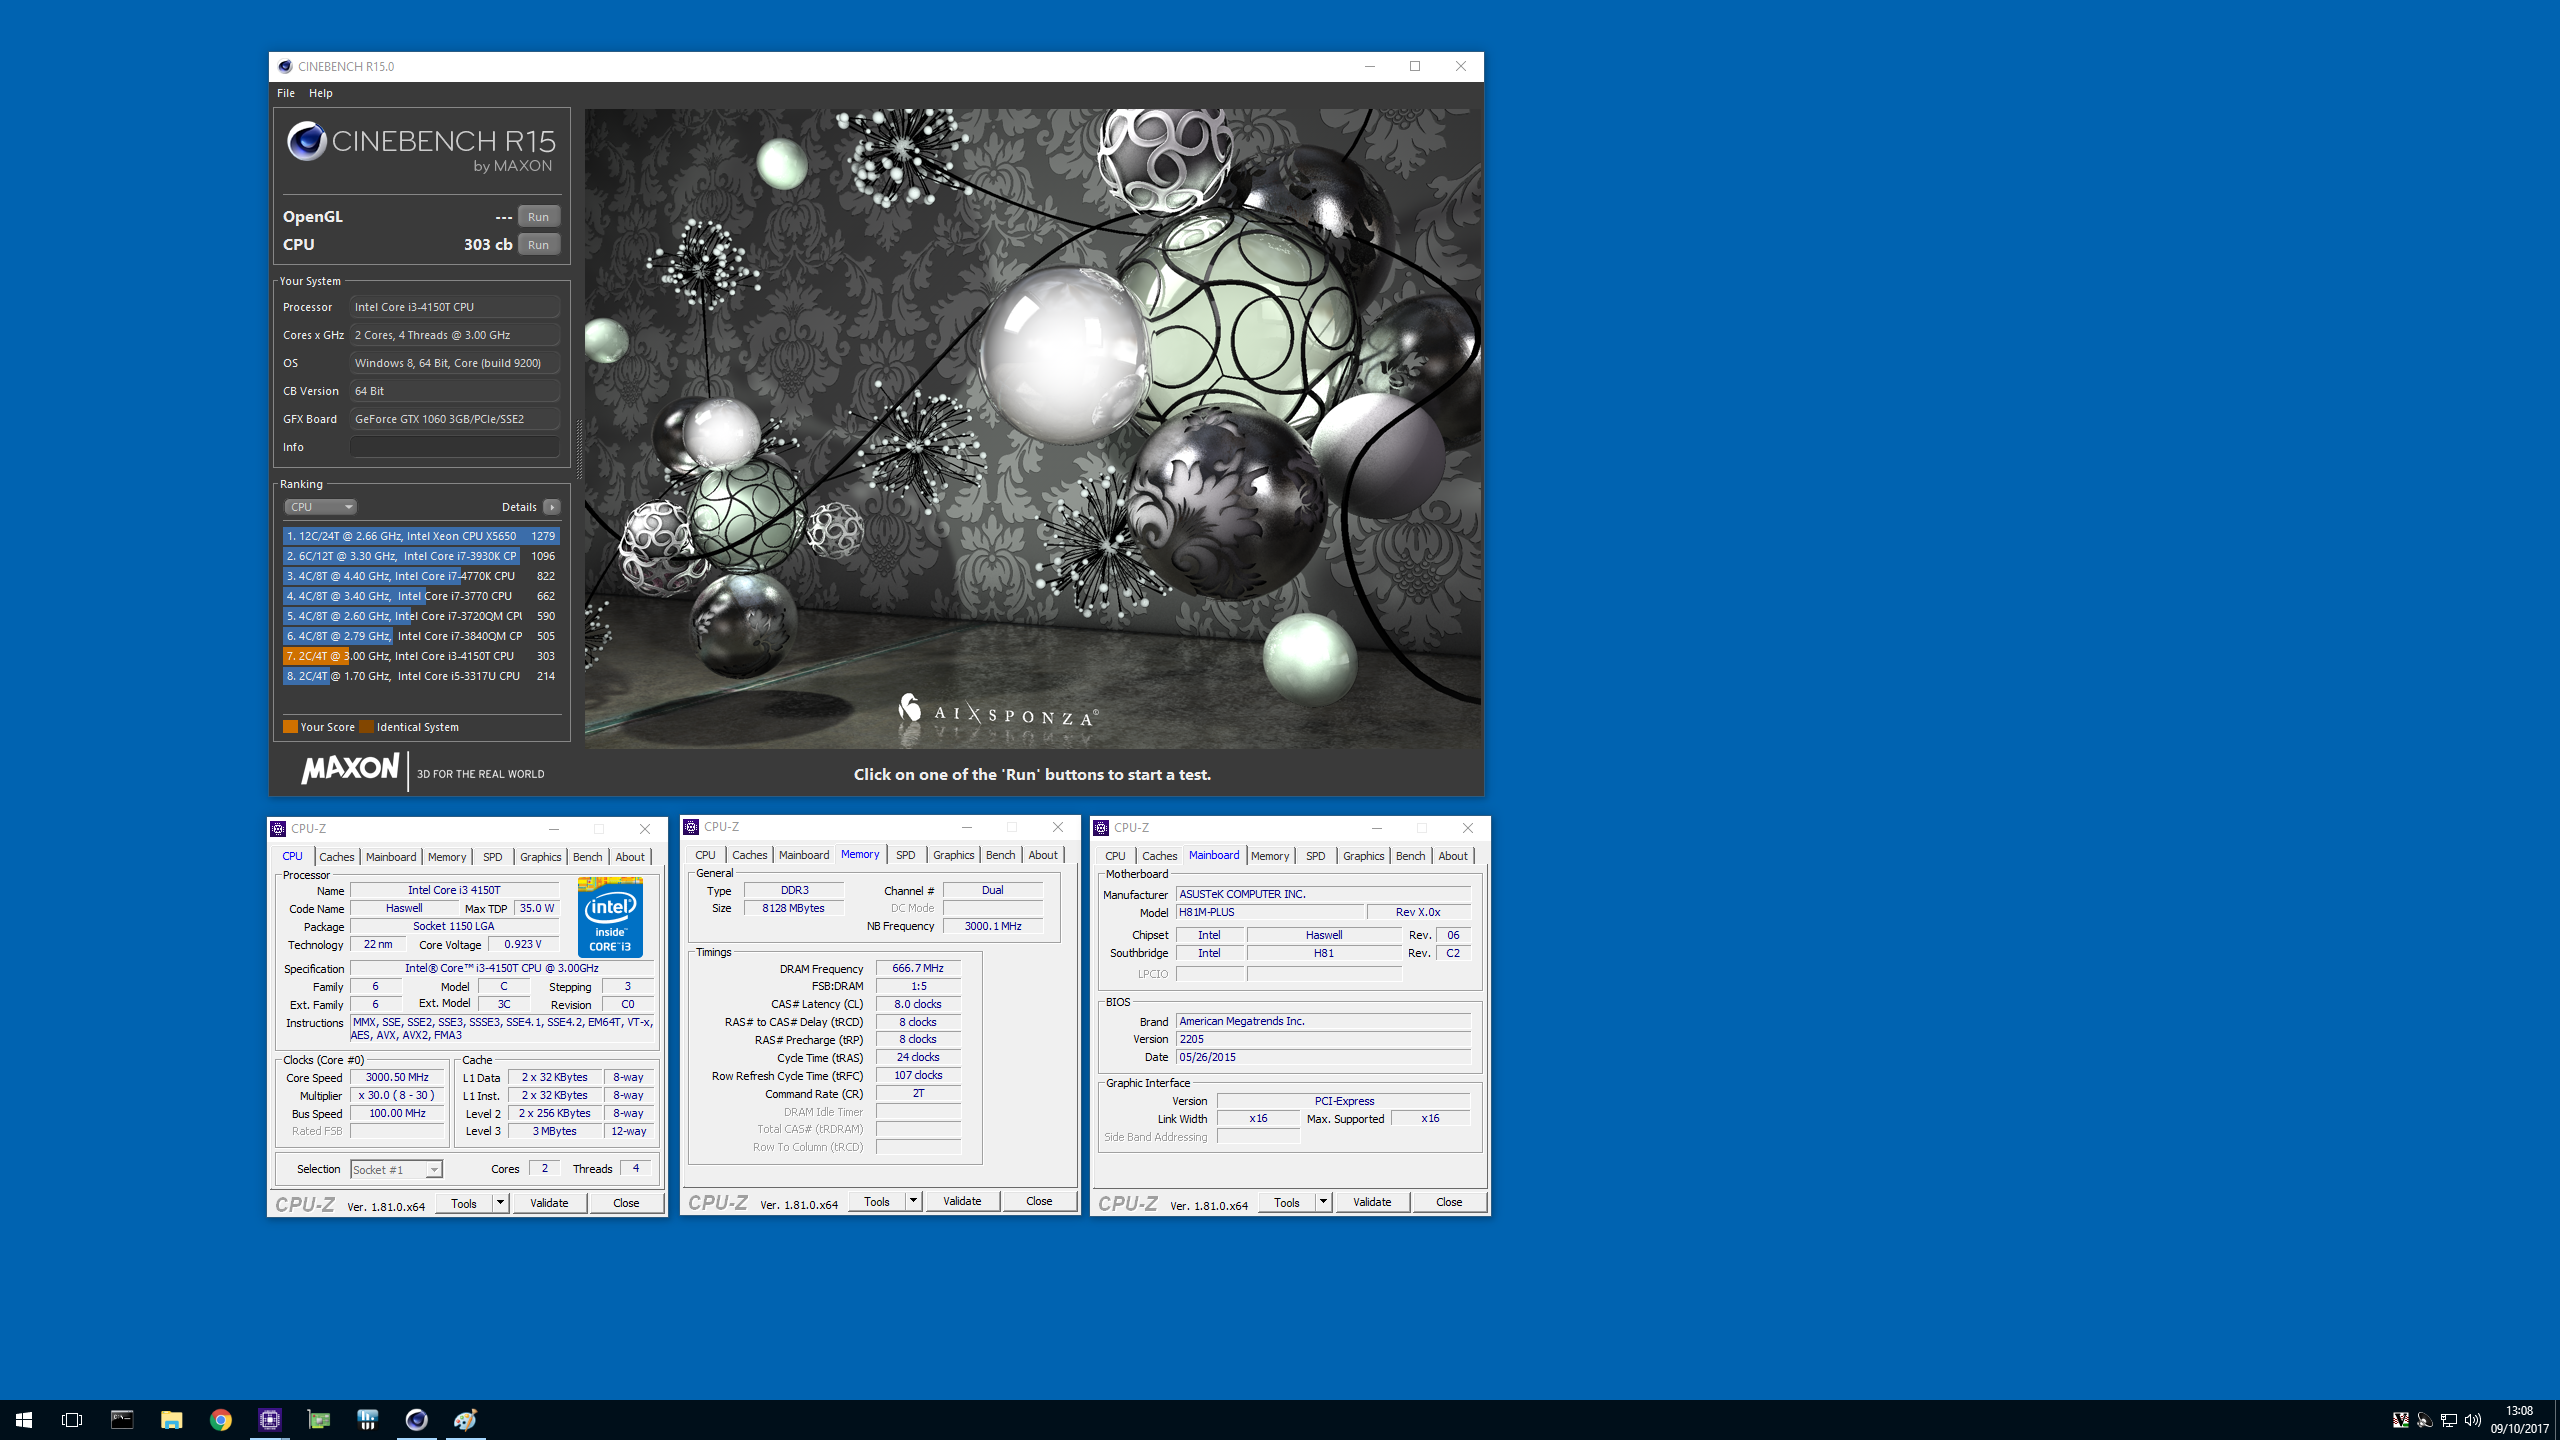Click the Identical System legend swatch

coord(367,727)
